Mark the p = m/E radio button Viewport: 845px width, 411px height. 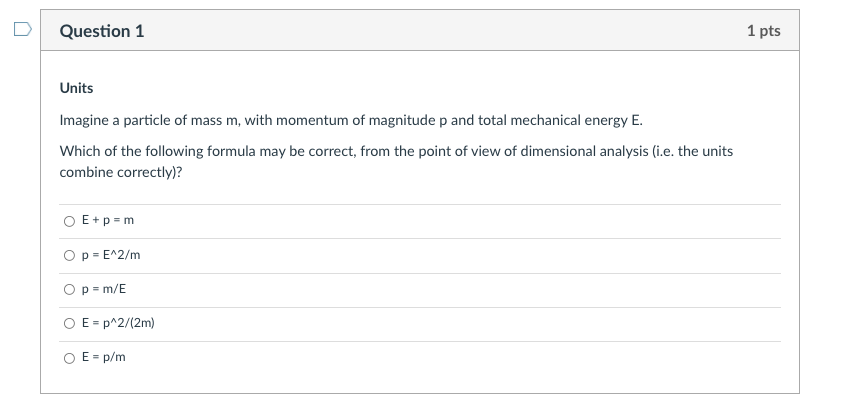69,290
